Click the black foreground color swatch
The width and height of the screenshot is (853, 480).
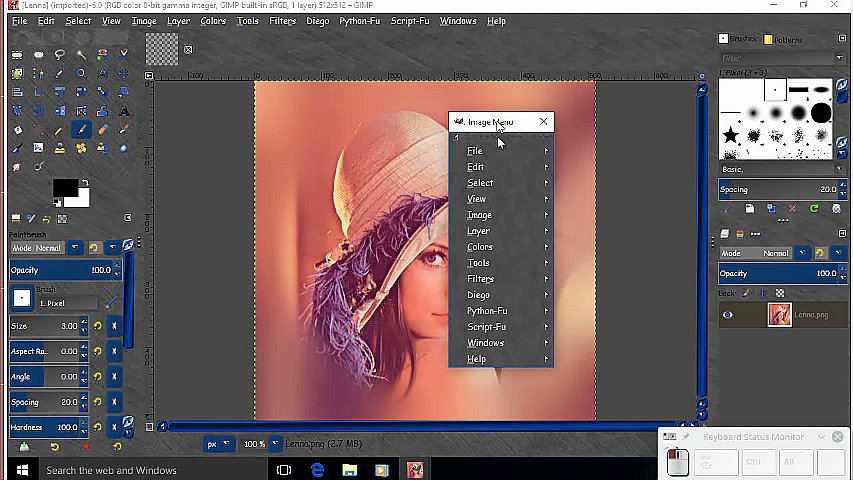[65, 188]
